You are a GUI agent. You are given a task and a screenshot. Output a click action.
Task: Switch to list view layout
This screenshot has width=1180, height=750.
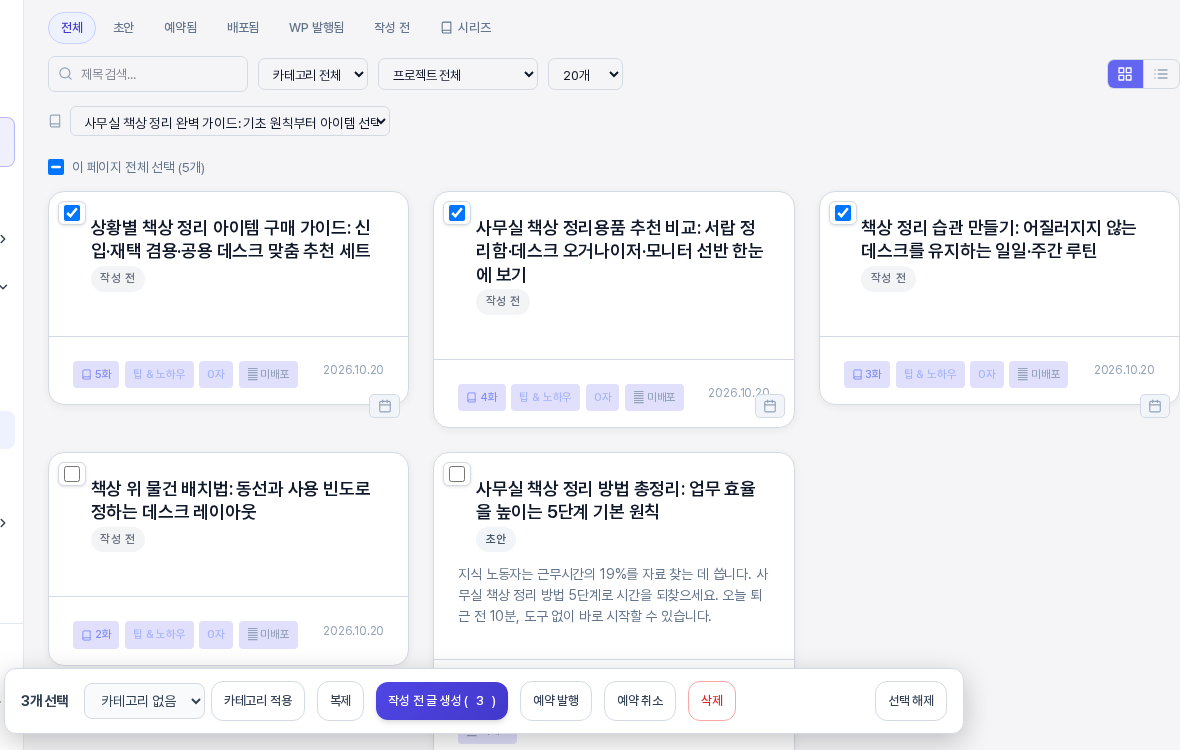(1161, 74)
